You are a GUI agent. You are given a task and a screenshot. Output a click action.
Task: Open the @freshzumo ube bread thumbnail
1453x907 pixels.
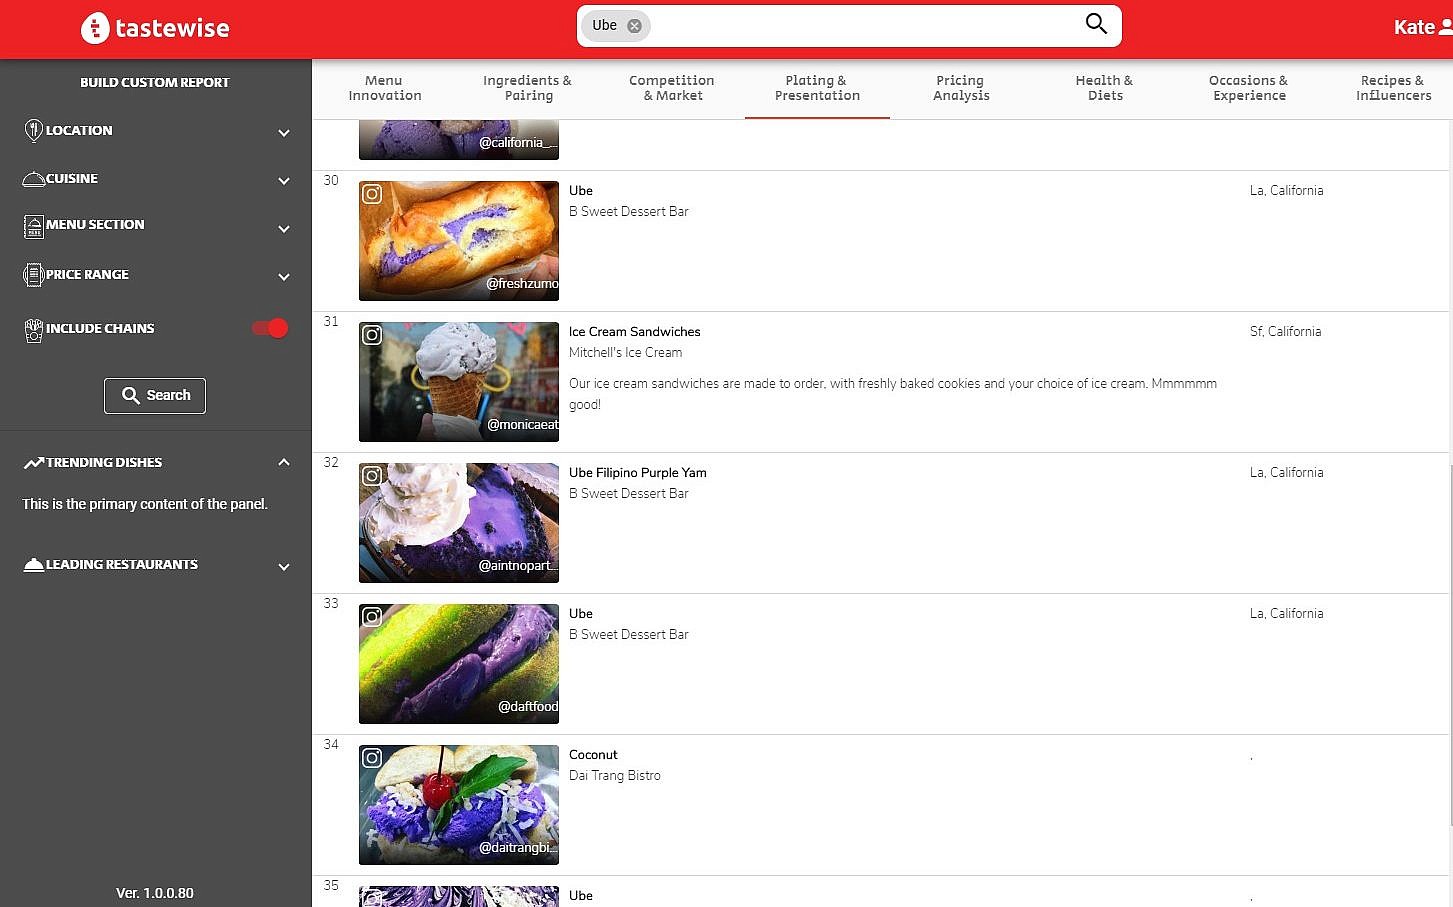coord(459,240)
